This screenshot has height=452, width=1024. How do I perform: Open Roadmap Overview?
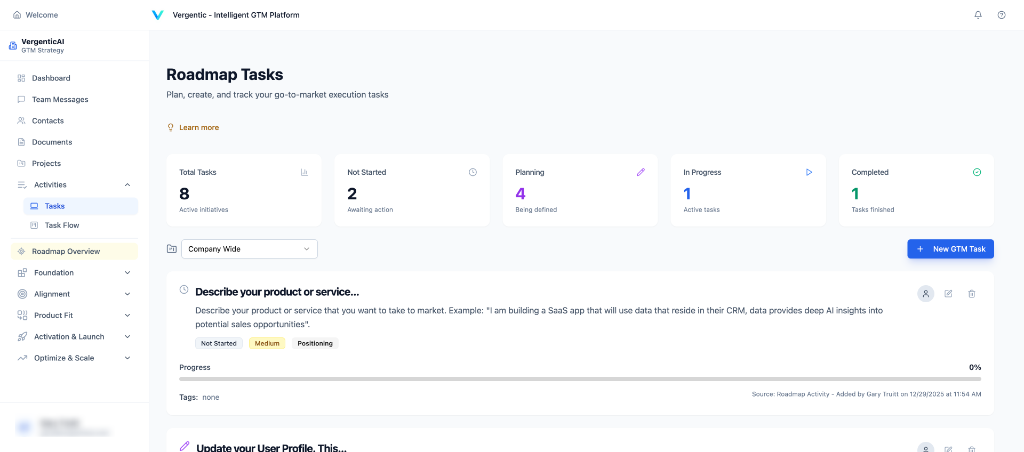point(74,251)
